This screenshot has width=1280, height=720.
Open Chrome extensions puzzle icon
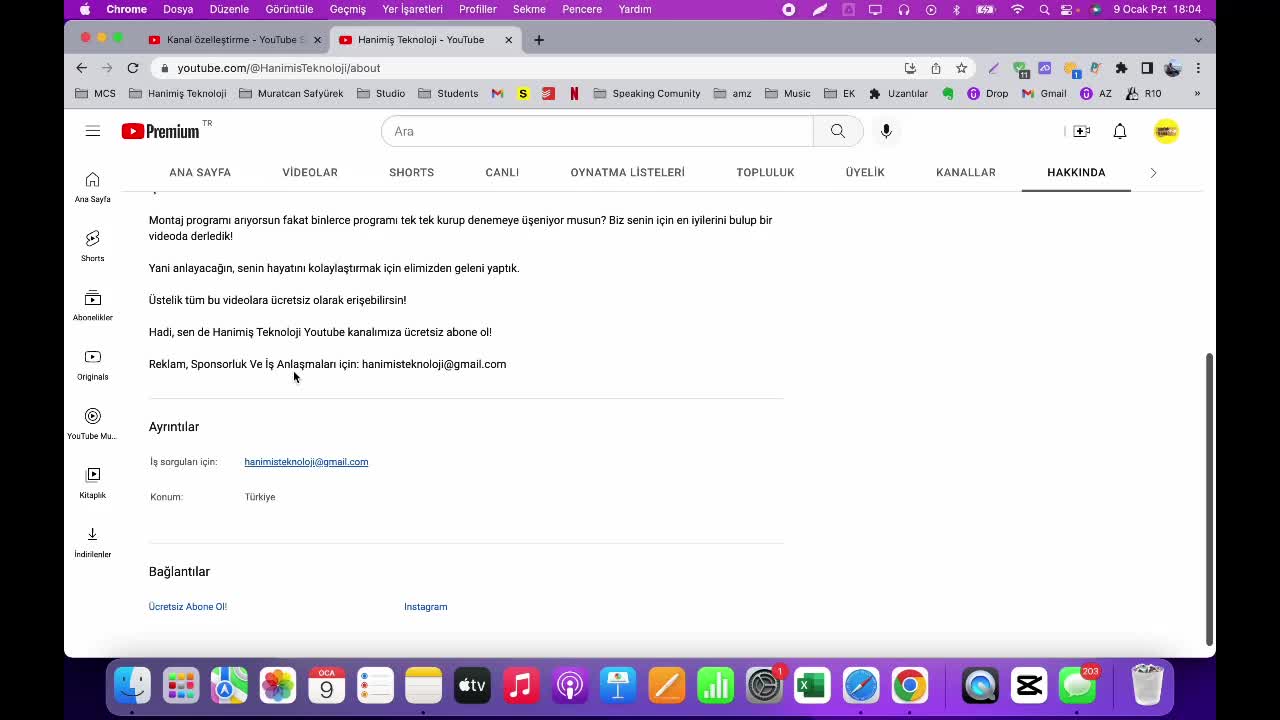tap(1121, 68)
